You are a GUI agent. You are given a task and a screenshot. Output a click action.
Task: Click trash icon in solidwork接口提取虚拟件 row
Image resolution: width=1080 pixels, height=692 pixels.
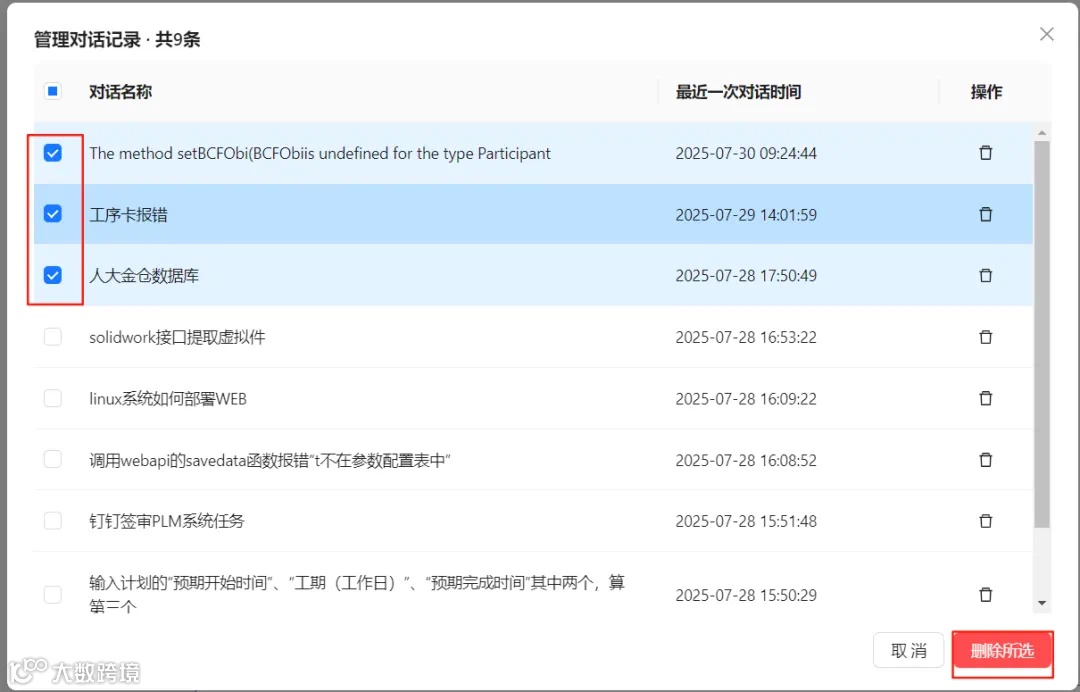coord(986,337)
